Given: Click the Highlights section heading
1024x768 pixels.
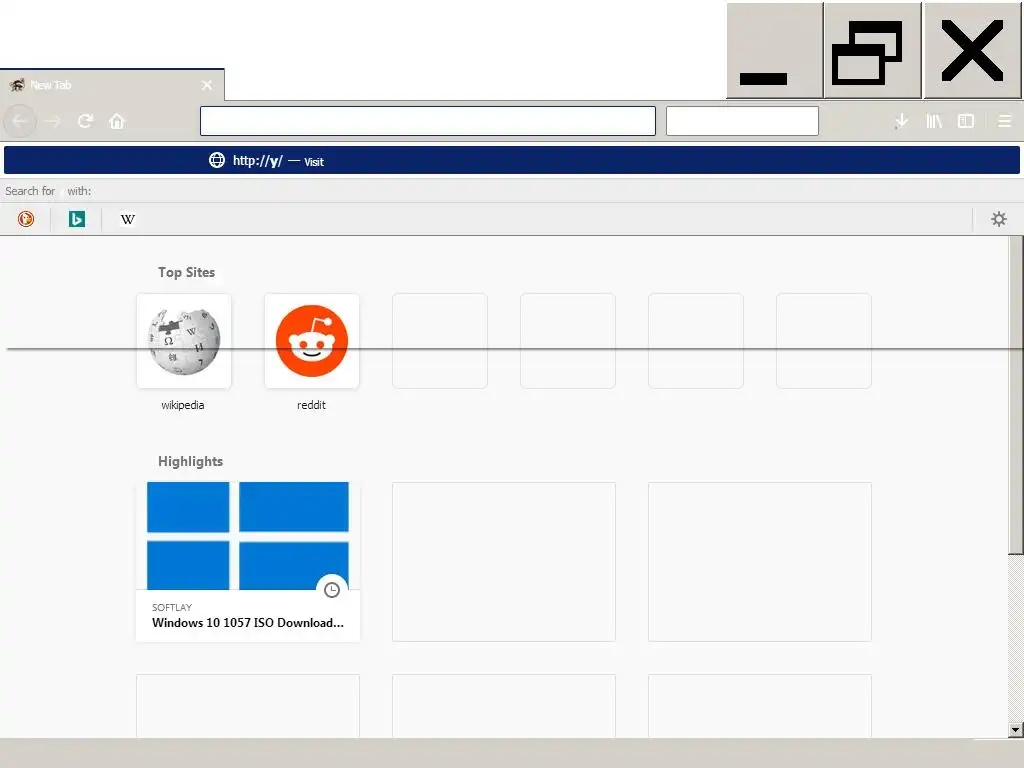Looking at the screenshot, I should (x=190, y=461).
